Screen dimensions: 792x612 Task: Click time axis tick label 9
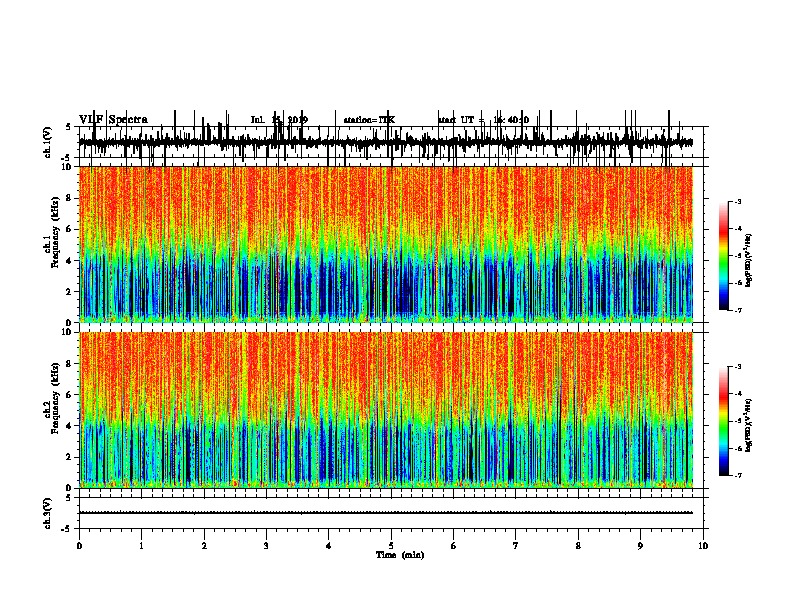coord(640,546)
